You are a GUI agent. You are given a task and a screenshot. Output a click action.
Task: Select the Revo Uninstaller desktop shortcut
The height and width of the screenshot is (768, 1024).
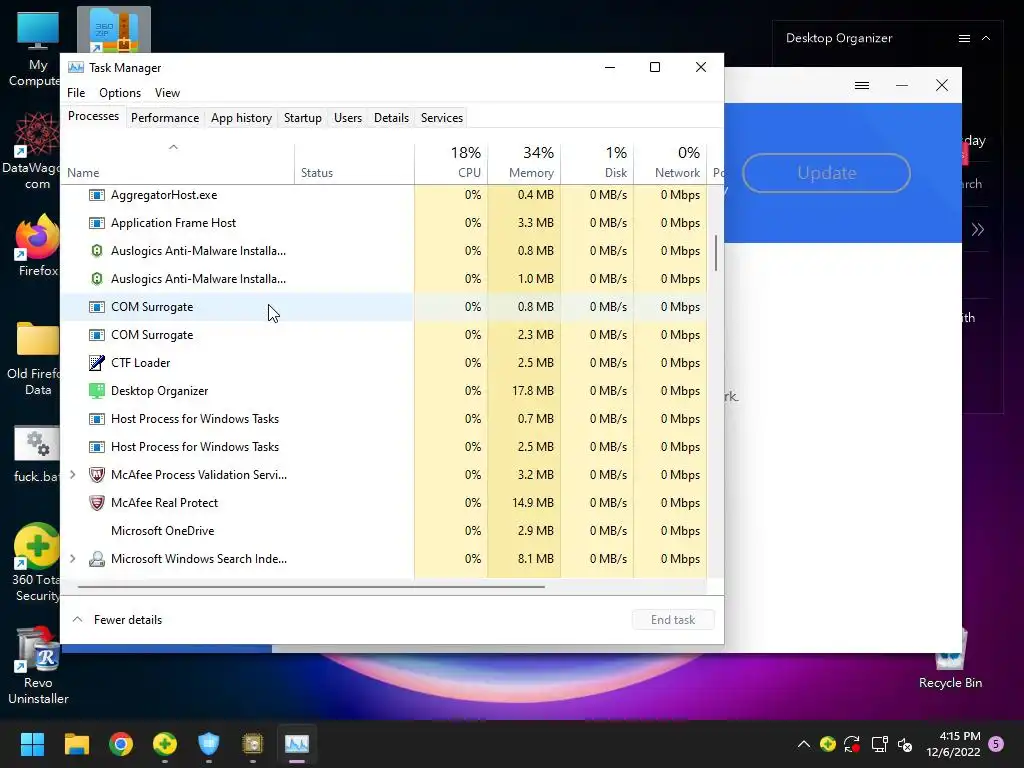[x=38, y=666]
